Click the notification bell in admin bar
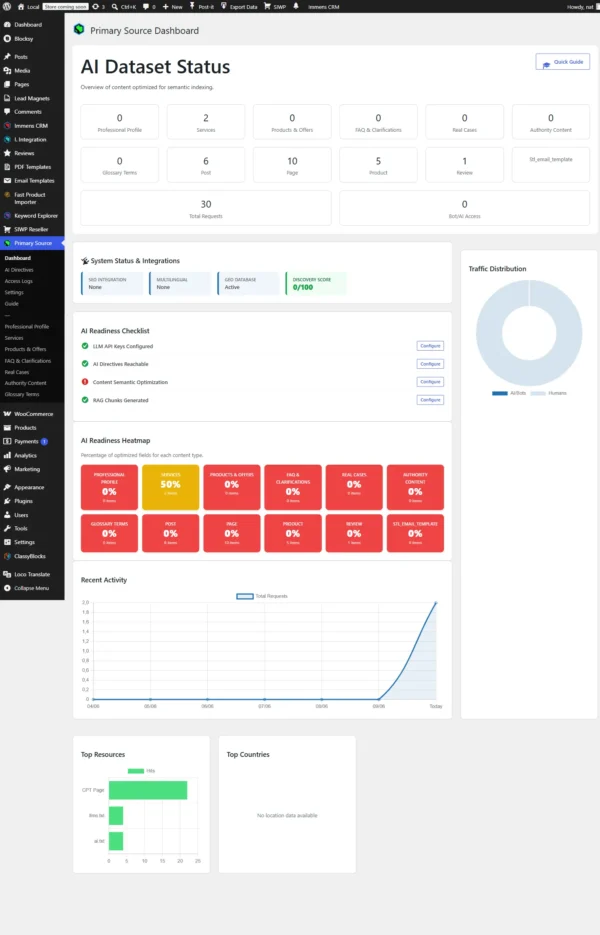The image size is (600, 935). click(x=296, y=7)
